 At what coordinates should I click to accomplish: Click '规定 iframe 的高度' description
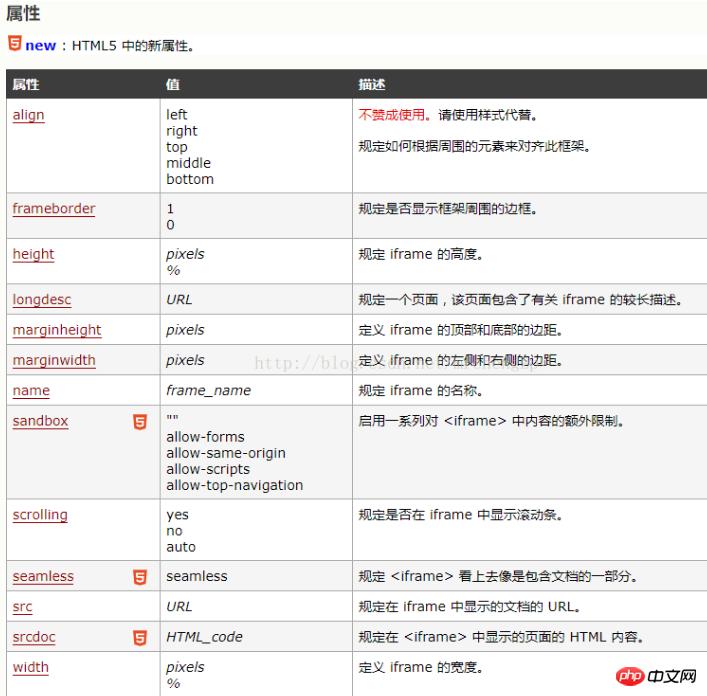pos(421,254)
